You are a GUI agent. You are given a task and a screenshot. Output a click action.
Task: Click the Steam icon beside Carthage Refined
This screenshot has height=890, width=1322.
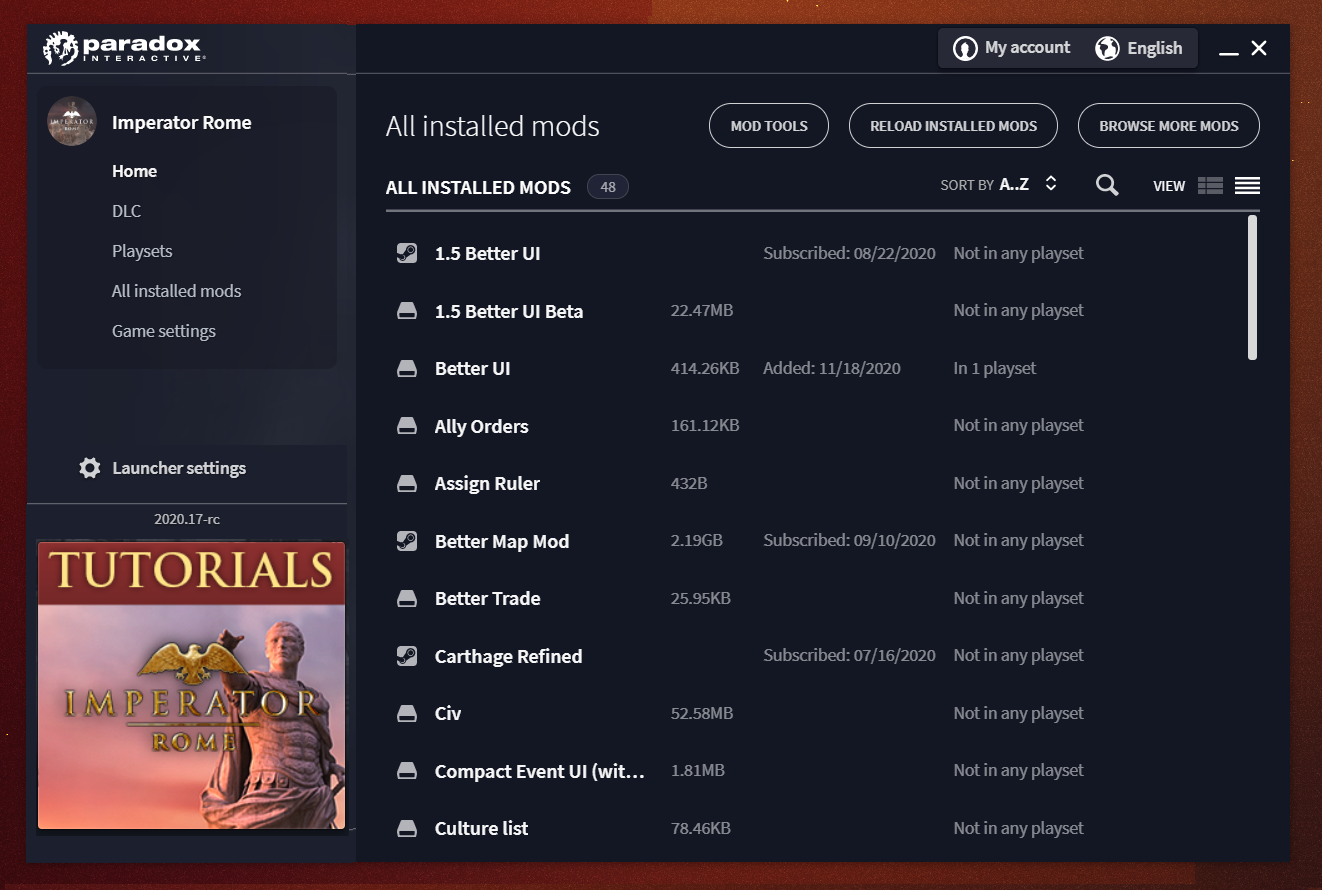pos(406,656)
